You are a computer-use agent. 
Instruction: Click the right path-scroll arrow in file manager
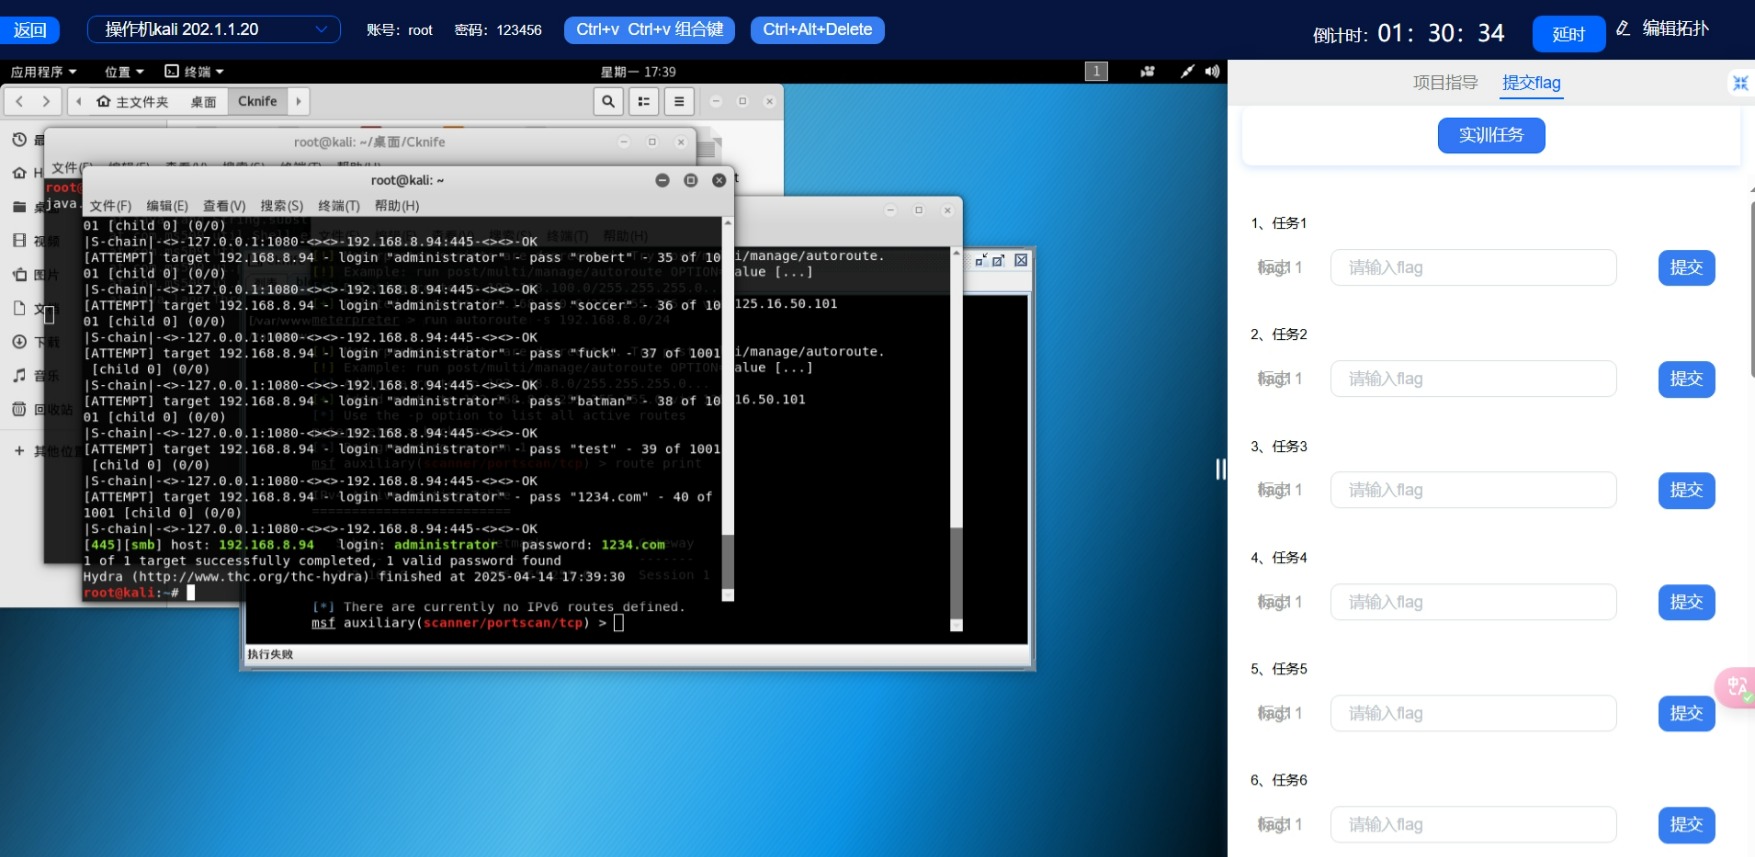(x=298, y=101)
